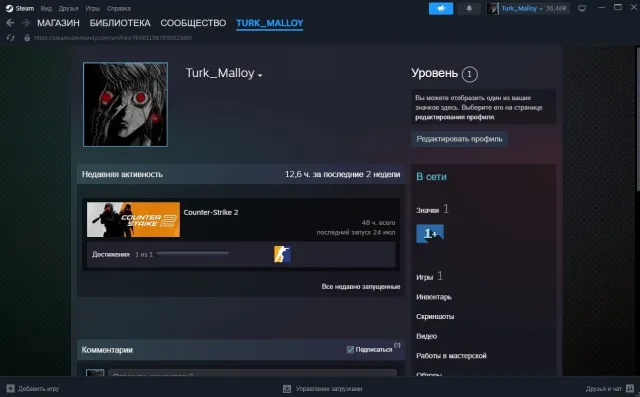
Task: Click the question mark next to Подписаться
Action: (397, 345)
